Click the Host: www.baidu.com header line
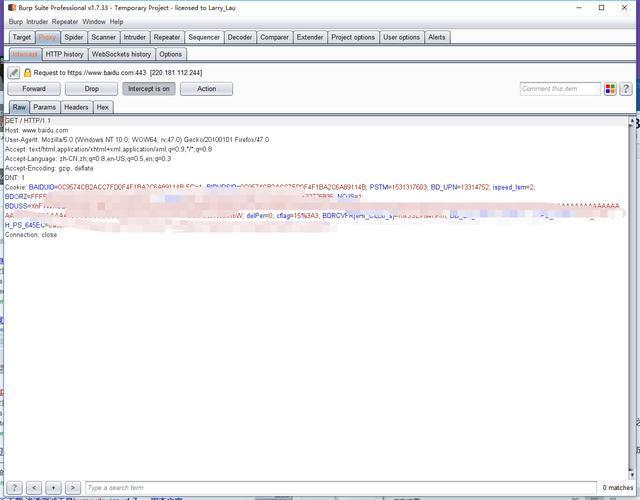The width and height of the screenshot is (640, 500). pyautogui.click(x=36, y=130)
